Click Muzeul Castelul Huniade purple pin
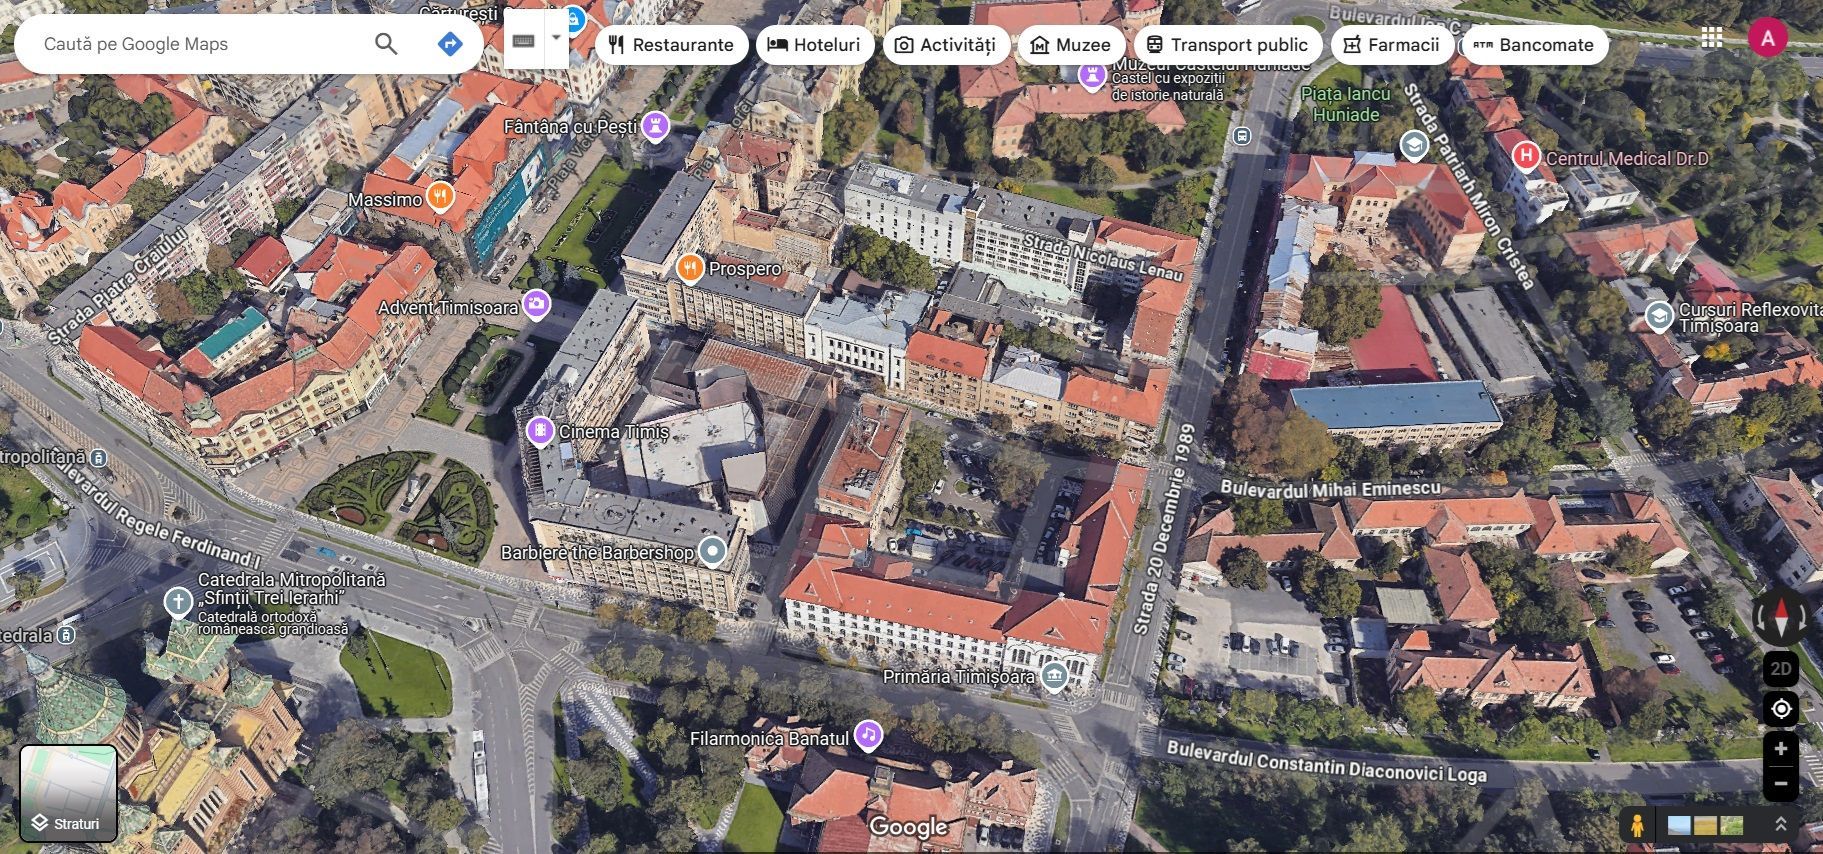The image size is (1823, 854). pos(1092,75)
